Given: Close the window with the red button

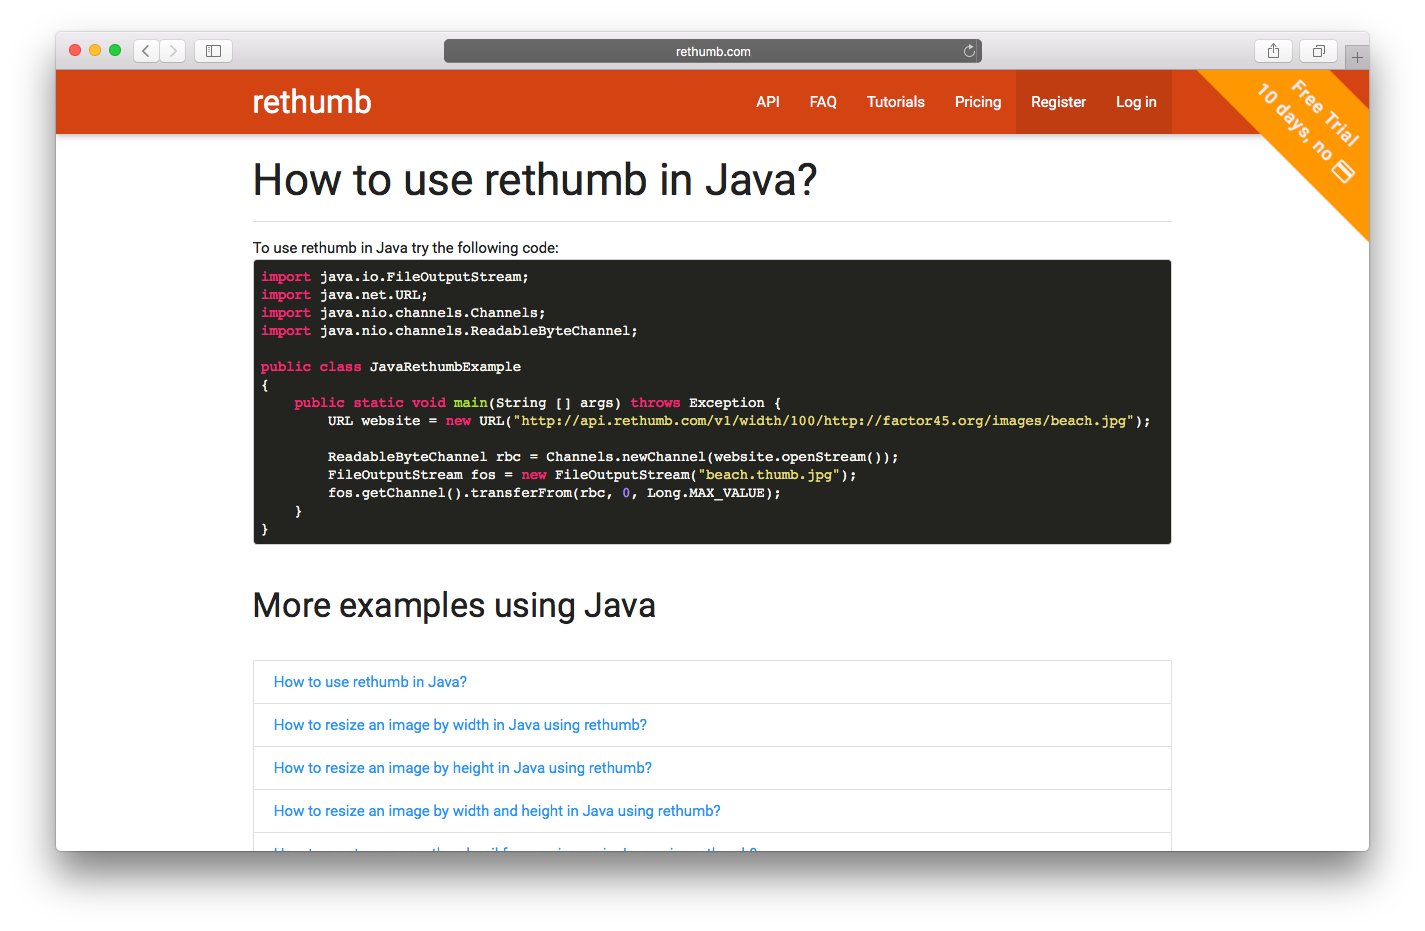Looking at the screenshot, I should [75, 50].
